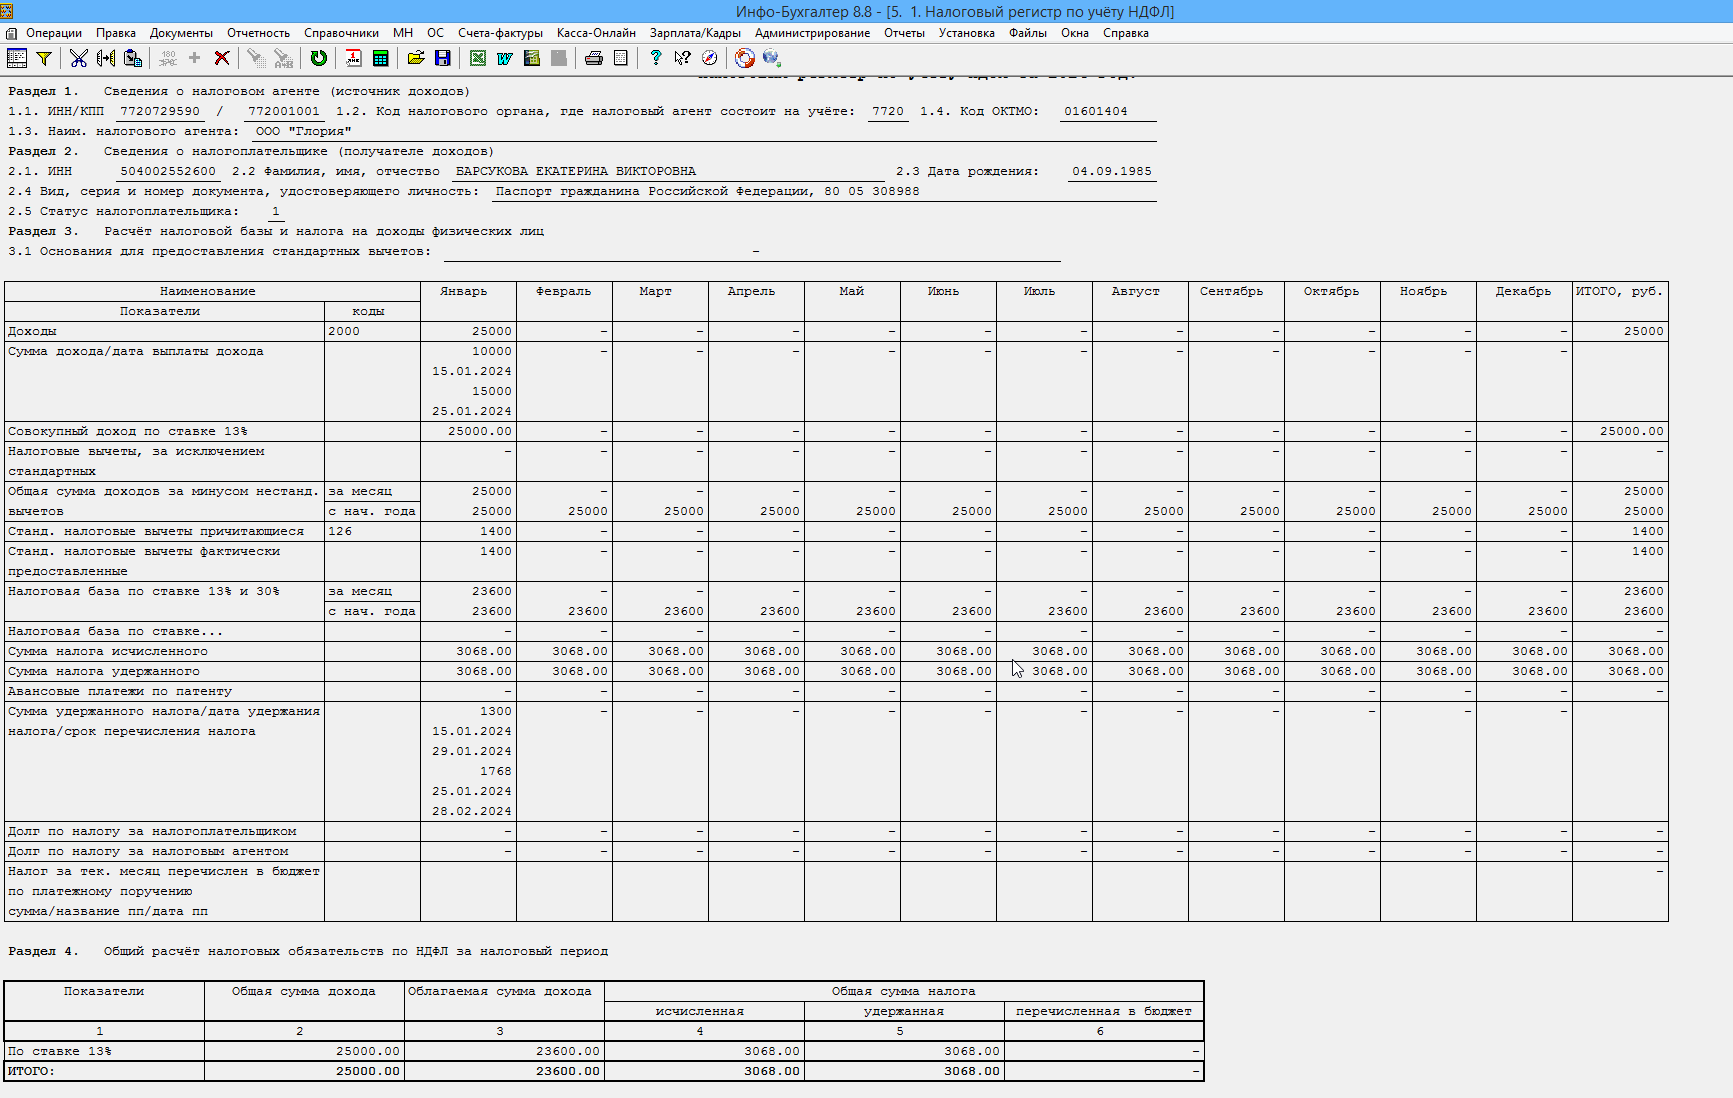Open the Справочники menu
Viewport: 1733px width, 1098px height.
point(341,33)
